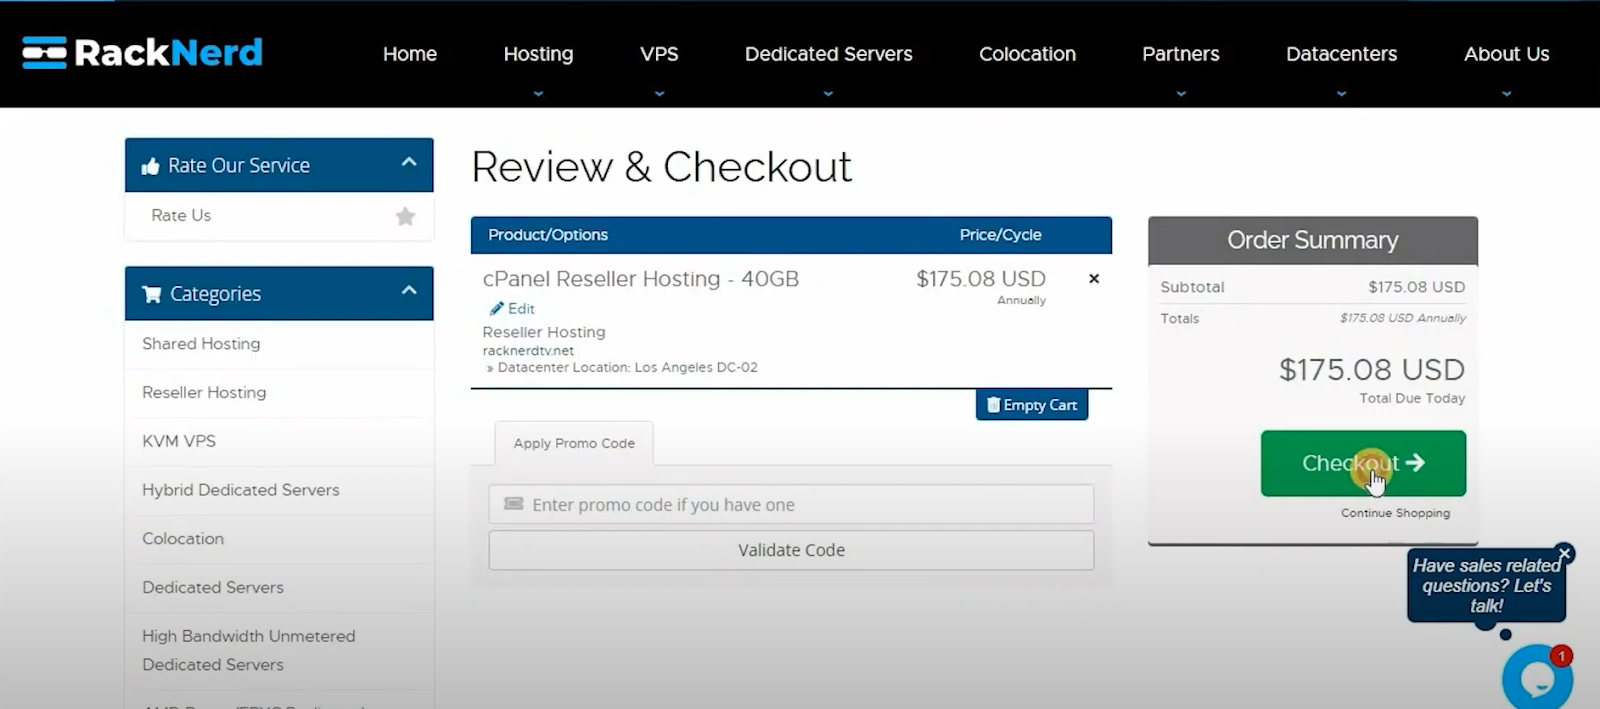This screenshot has height=709, width=1600.
Task: Click the ticket icon in promo field
Action: pyautogui.click(x=514, y=504)
